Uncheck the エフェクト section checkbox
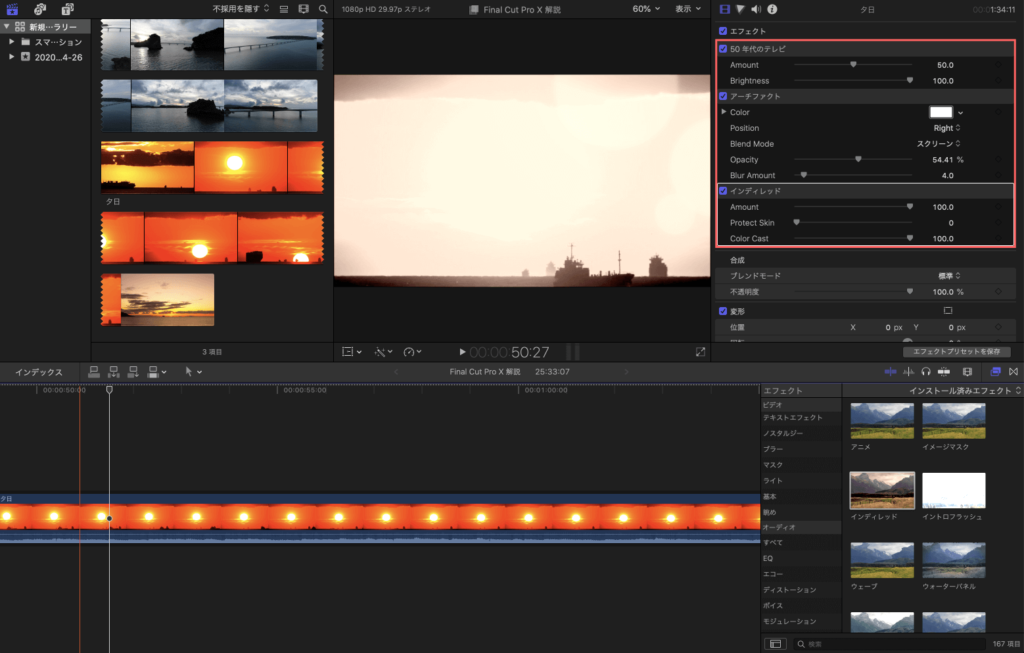The height and width of the screenshot is (653, 1024). (x=723, y=31)
